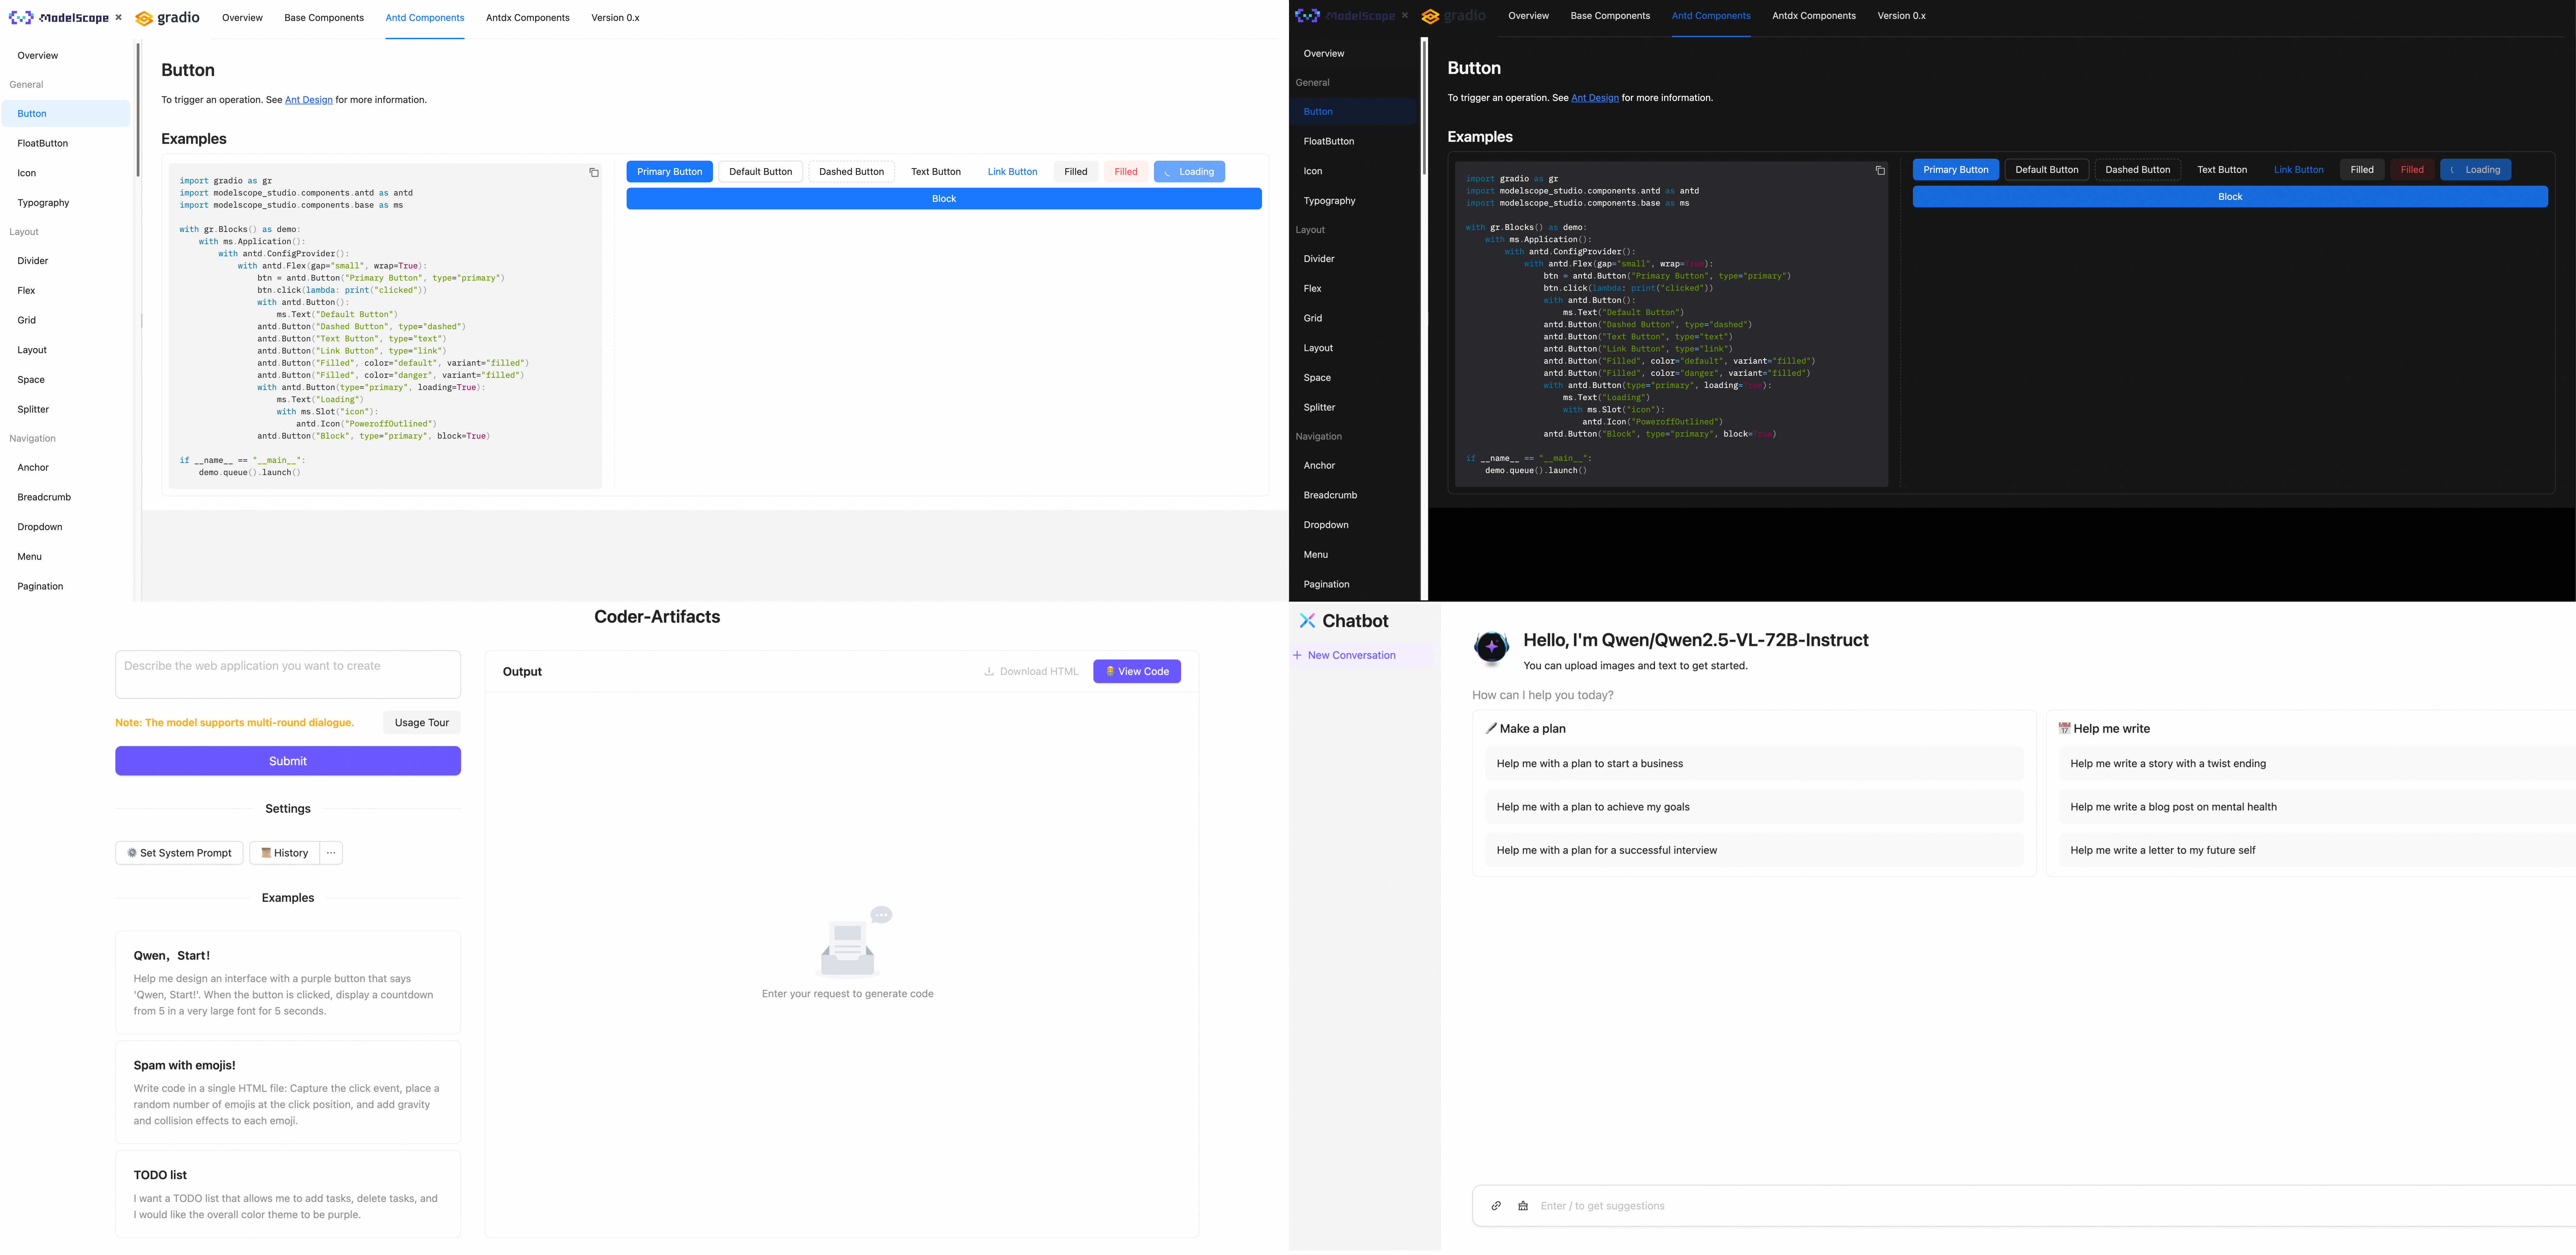The image size is (2576, 1255).
Task: Open Set System Prompt settings
Action: 179,853
